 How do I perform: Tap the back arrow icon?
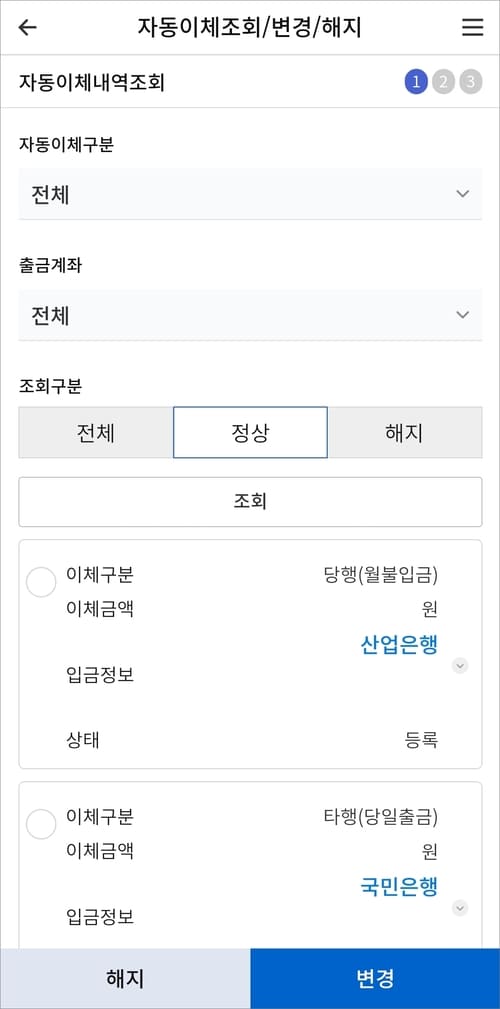[28, 28]
